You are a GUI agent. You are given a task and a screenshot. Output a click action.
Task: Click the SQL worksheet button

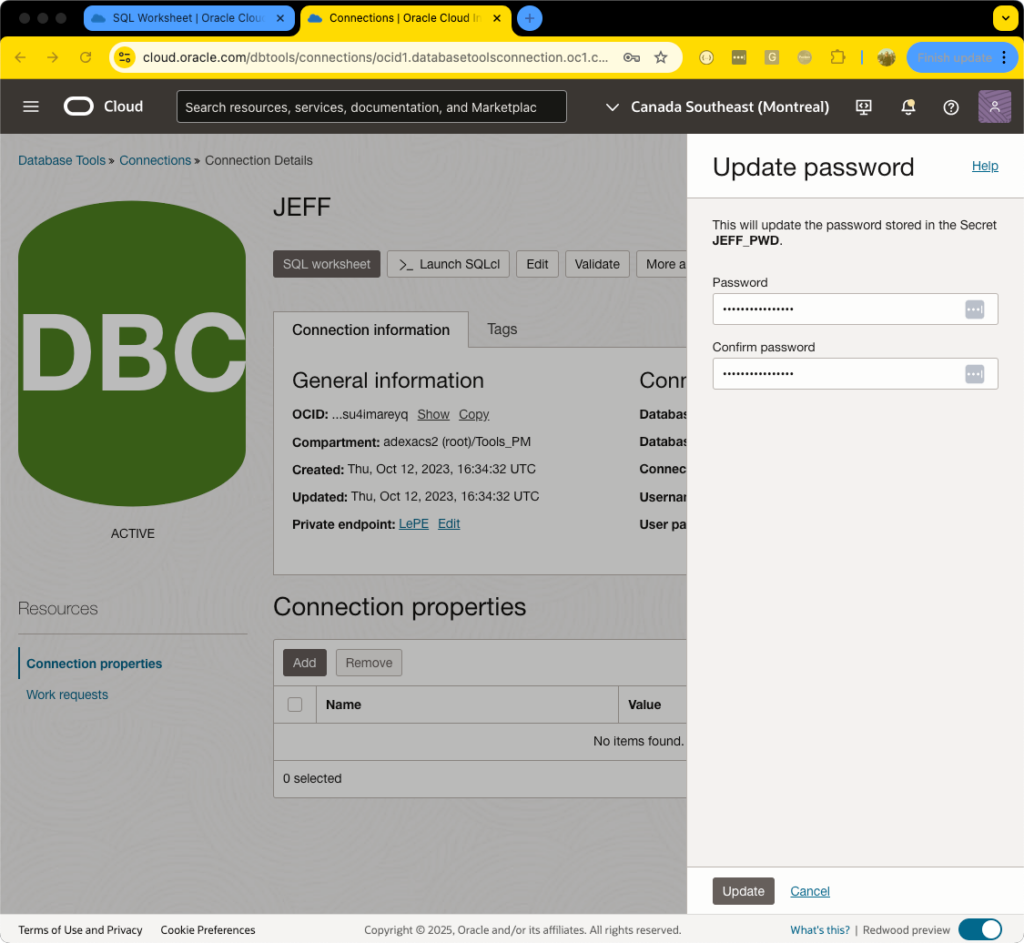[327, 264]
